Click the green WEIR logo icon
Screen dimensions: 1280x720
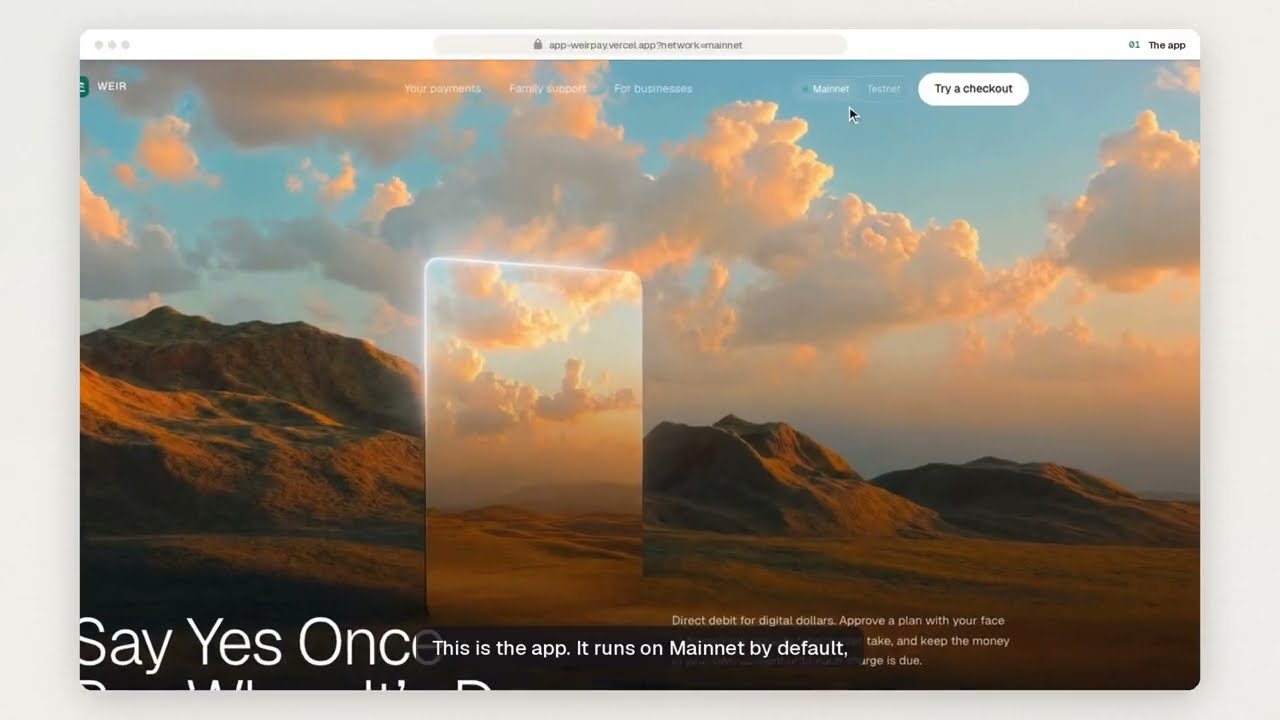tap(84, 87)
